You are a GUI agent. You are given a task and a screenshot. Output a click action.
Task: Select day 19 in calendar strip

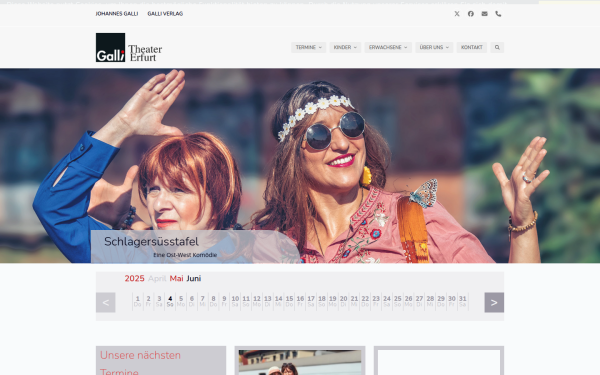click(x=333, y=301)
